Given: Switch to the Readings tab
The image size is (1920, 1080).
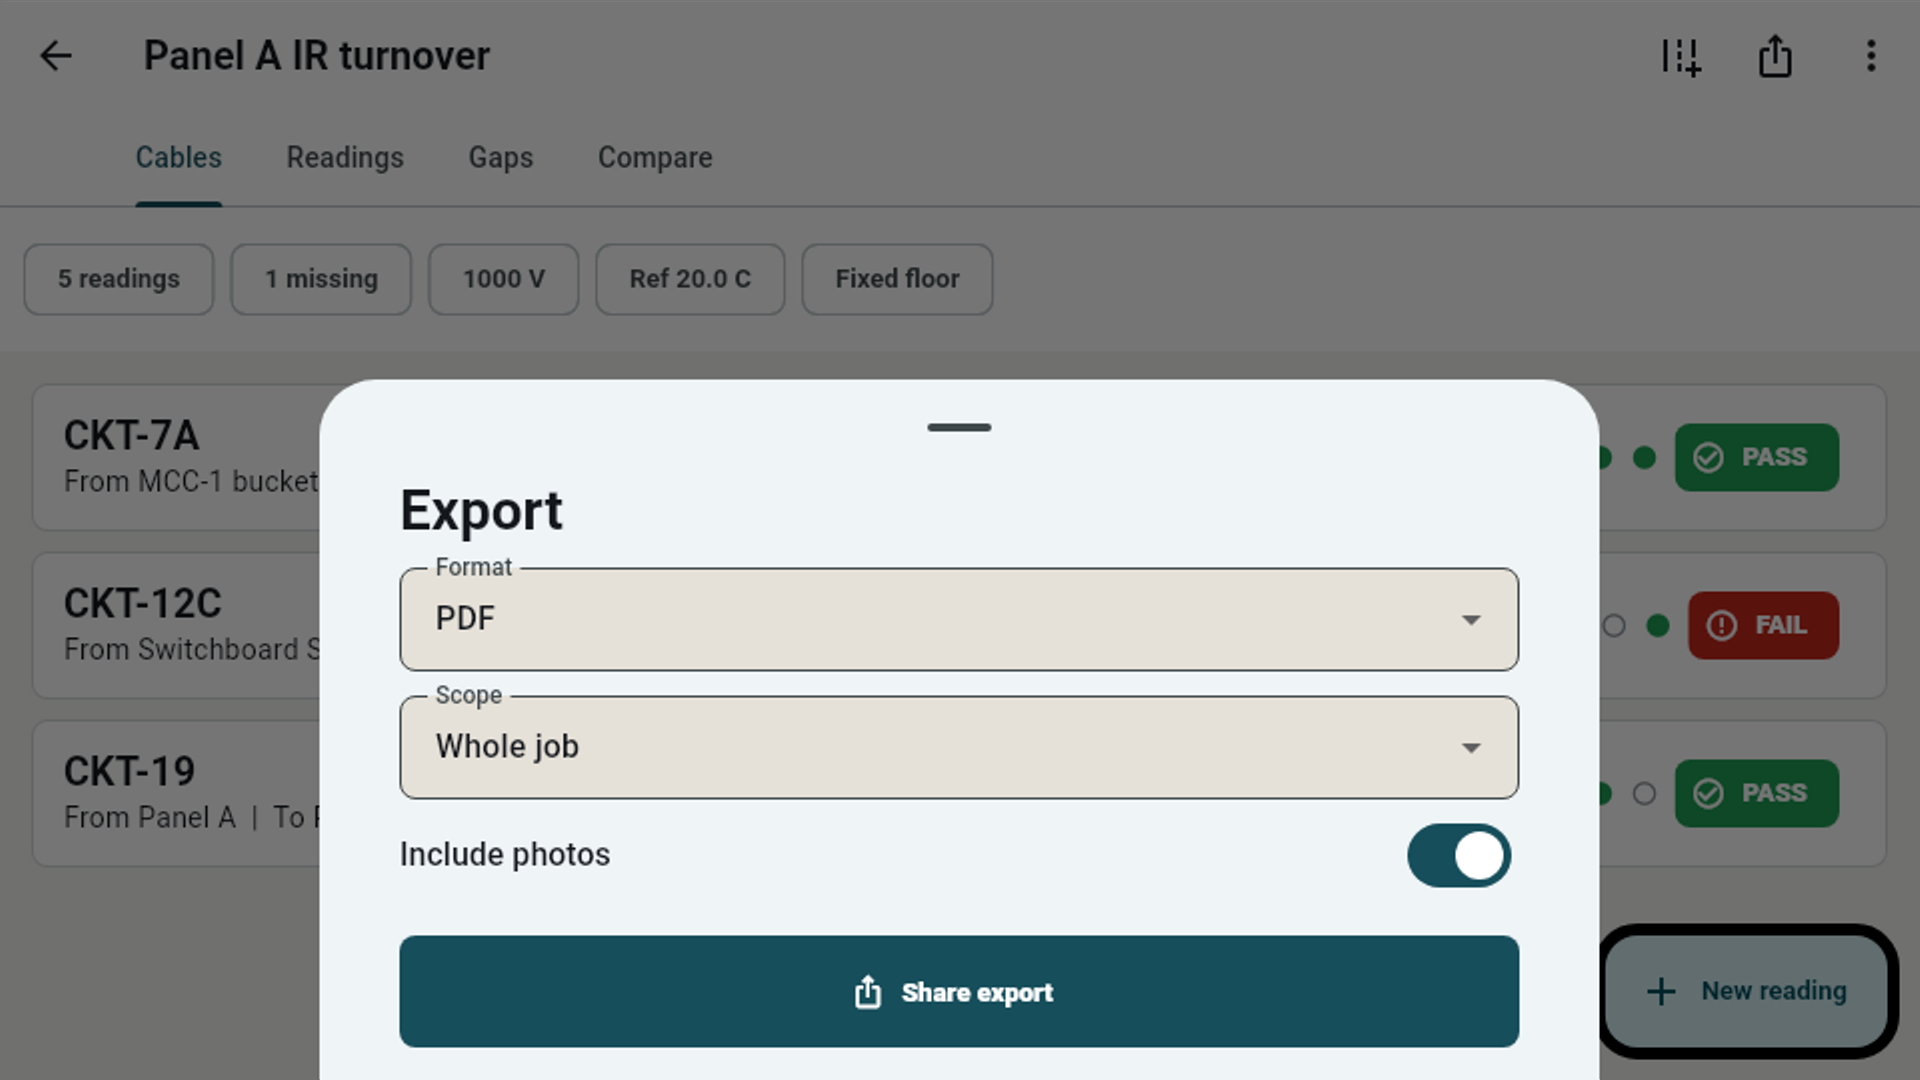Looking at the screenshot, I should pos(345,157).
